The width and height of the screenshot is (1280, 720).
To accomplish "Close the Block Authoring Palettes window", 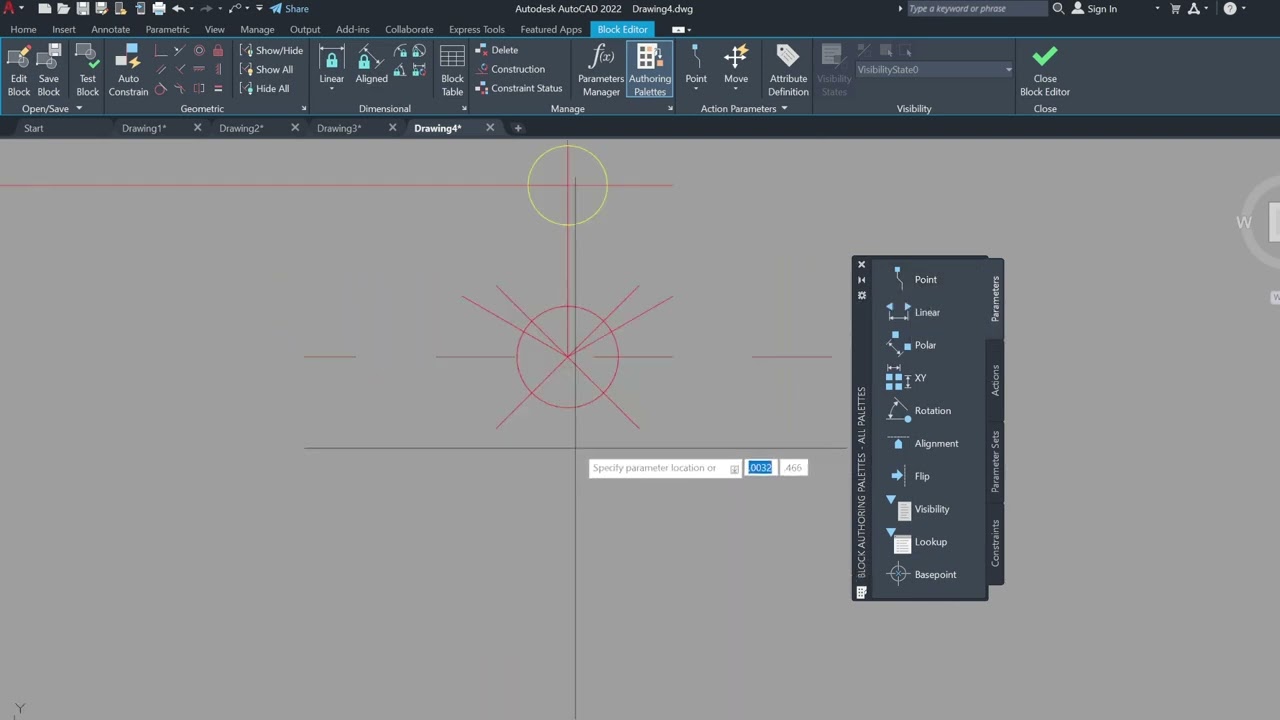I will [x=861, y=265].
